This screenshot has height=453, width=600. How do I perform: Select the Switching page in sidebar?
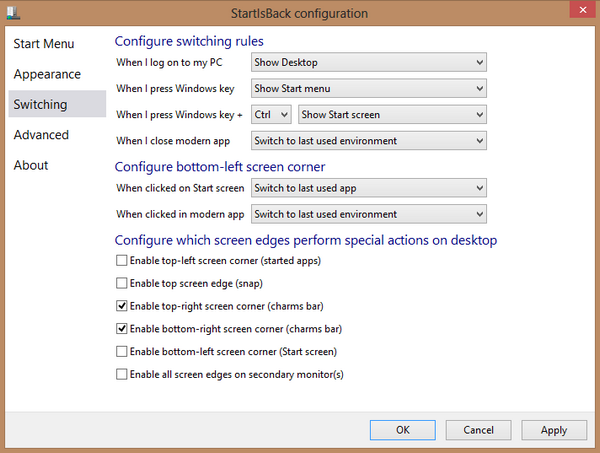57,104
